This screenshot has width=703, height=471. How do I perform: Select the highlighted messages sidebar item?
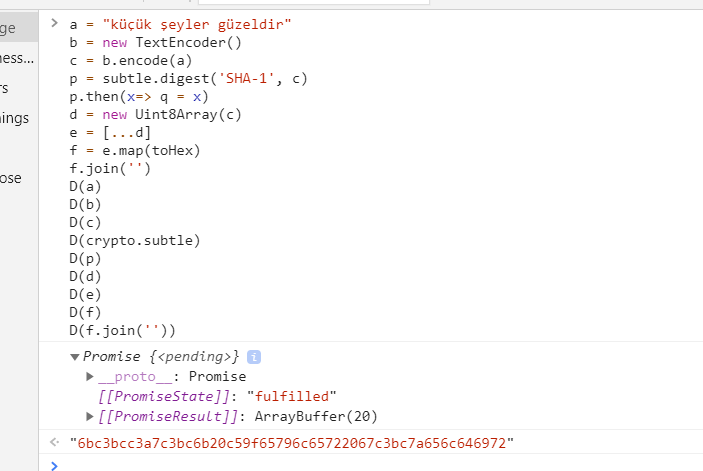[19, 28]
